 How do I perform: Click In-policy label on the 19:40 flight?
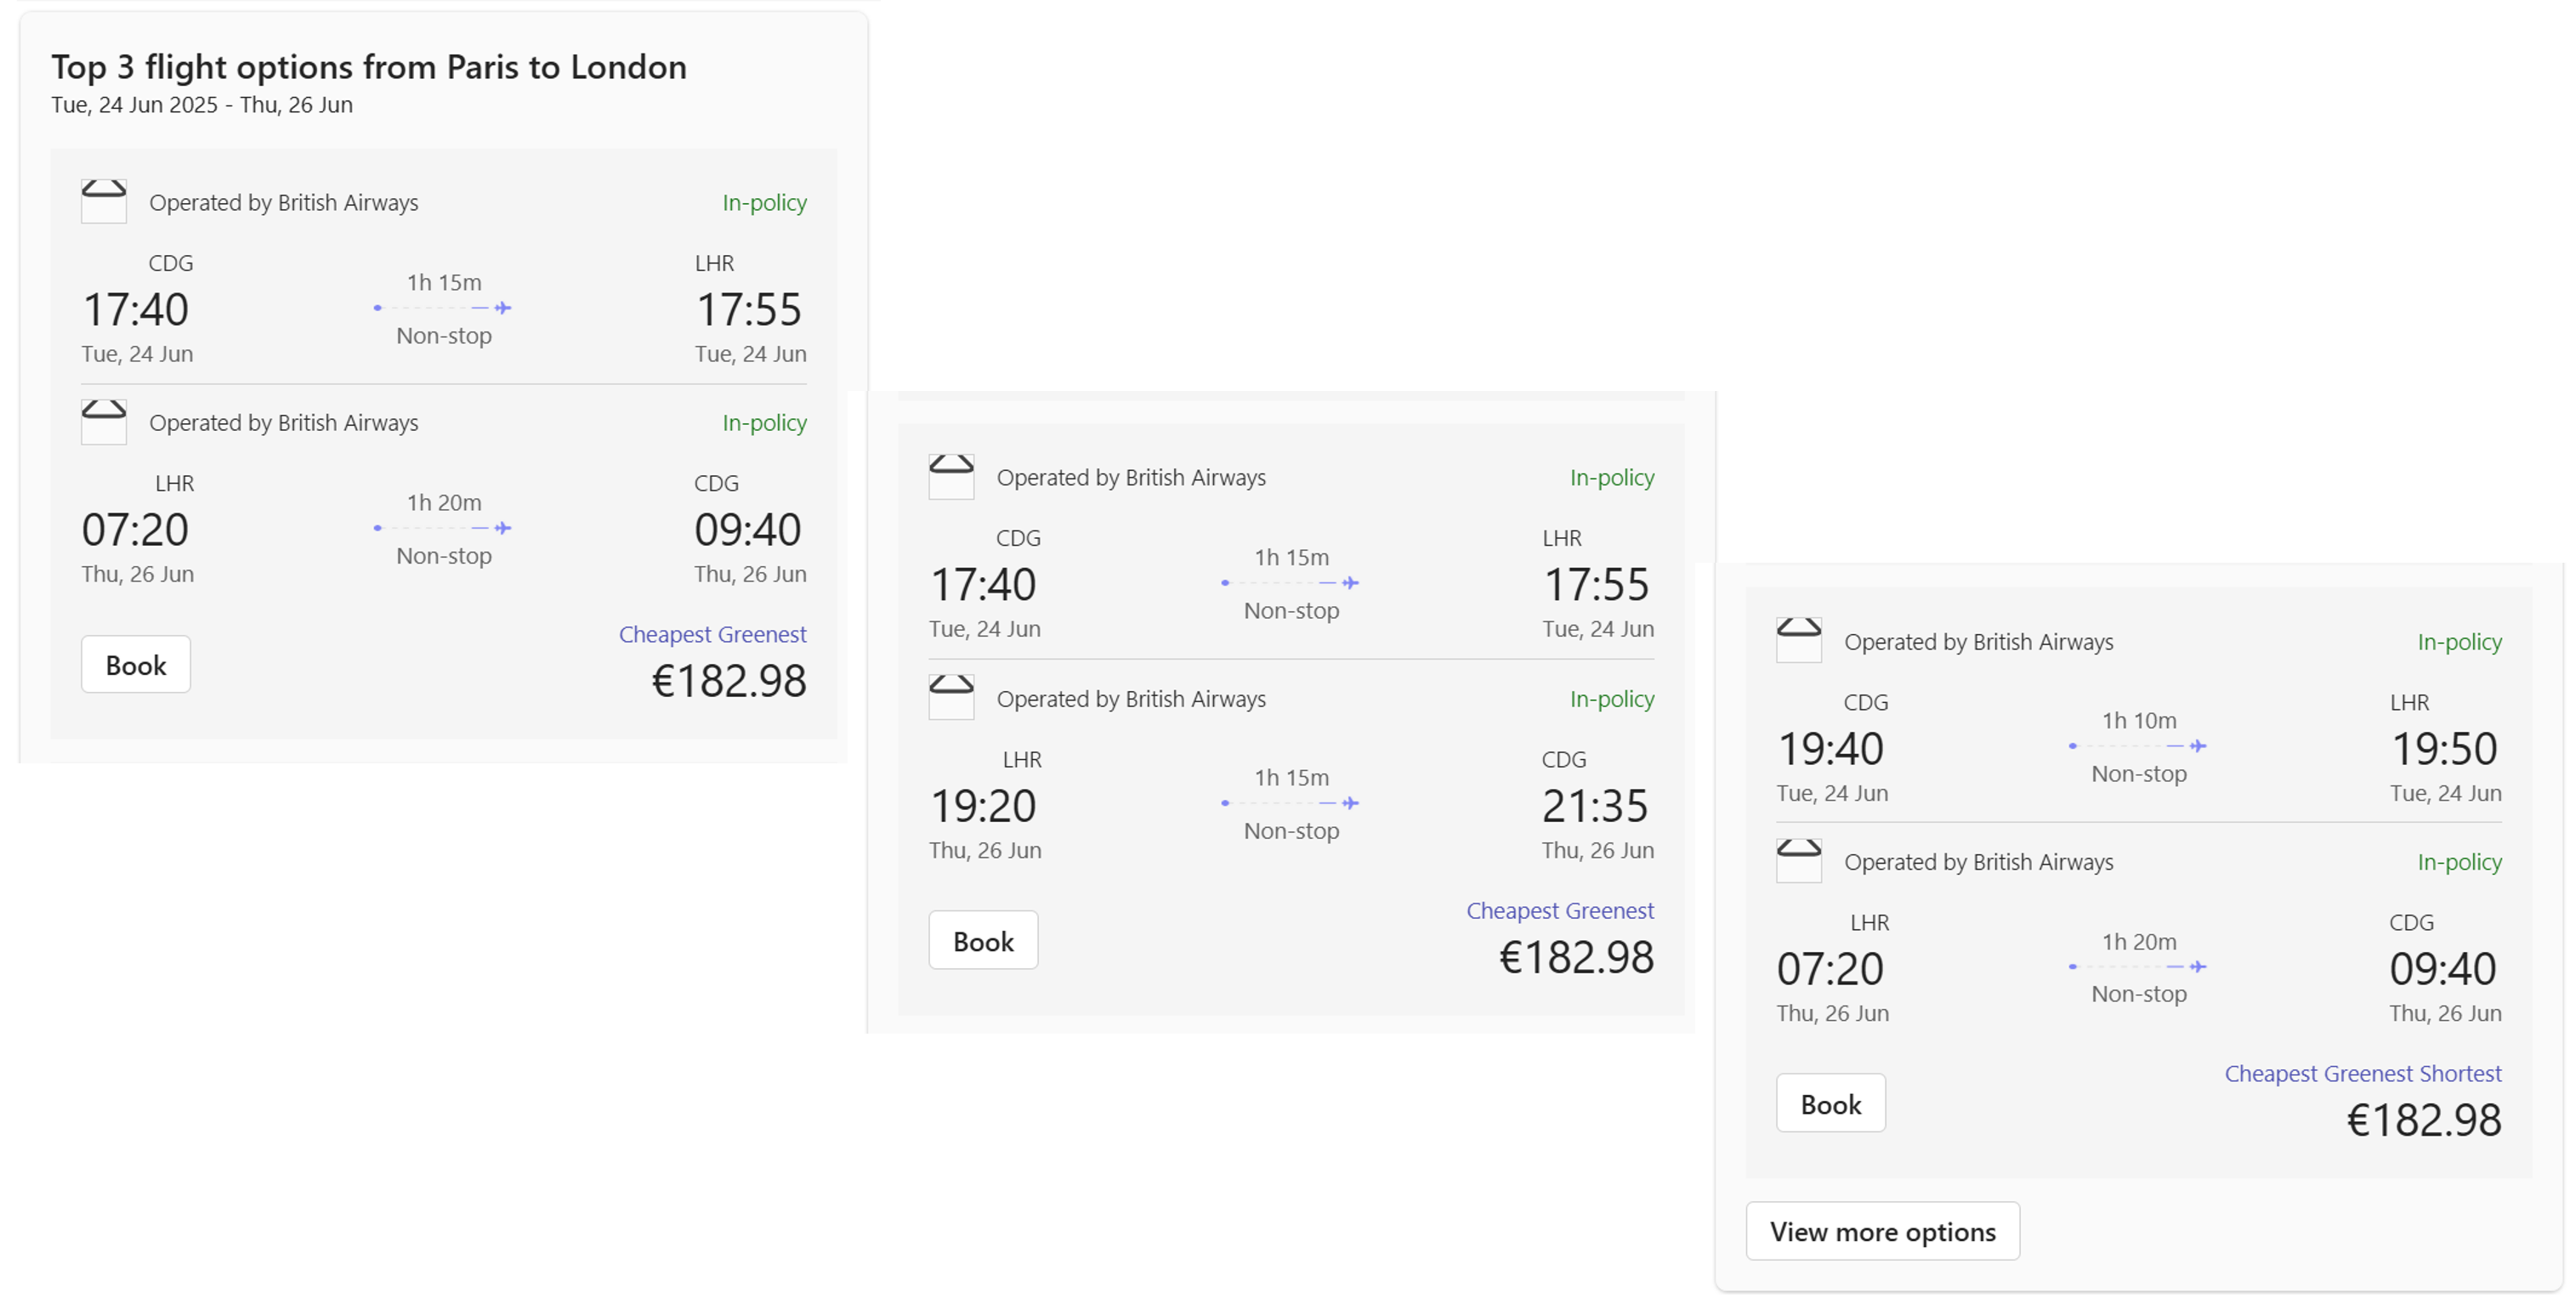coord(2459,642)
